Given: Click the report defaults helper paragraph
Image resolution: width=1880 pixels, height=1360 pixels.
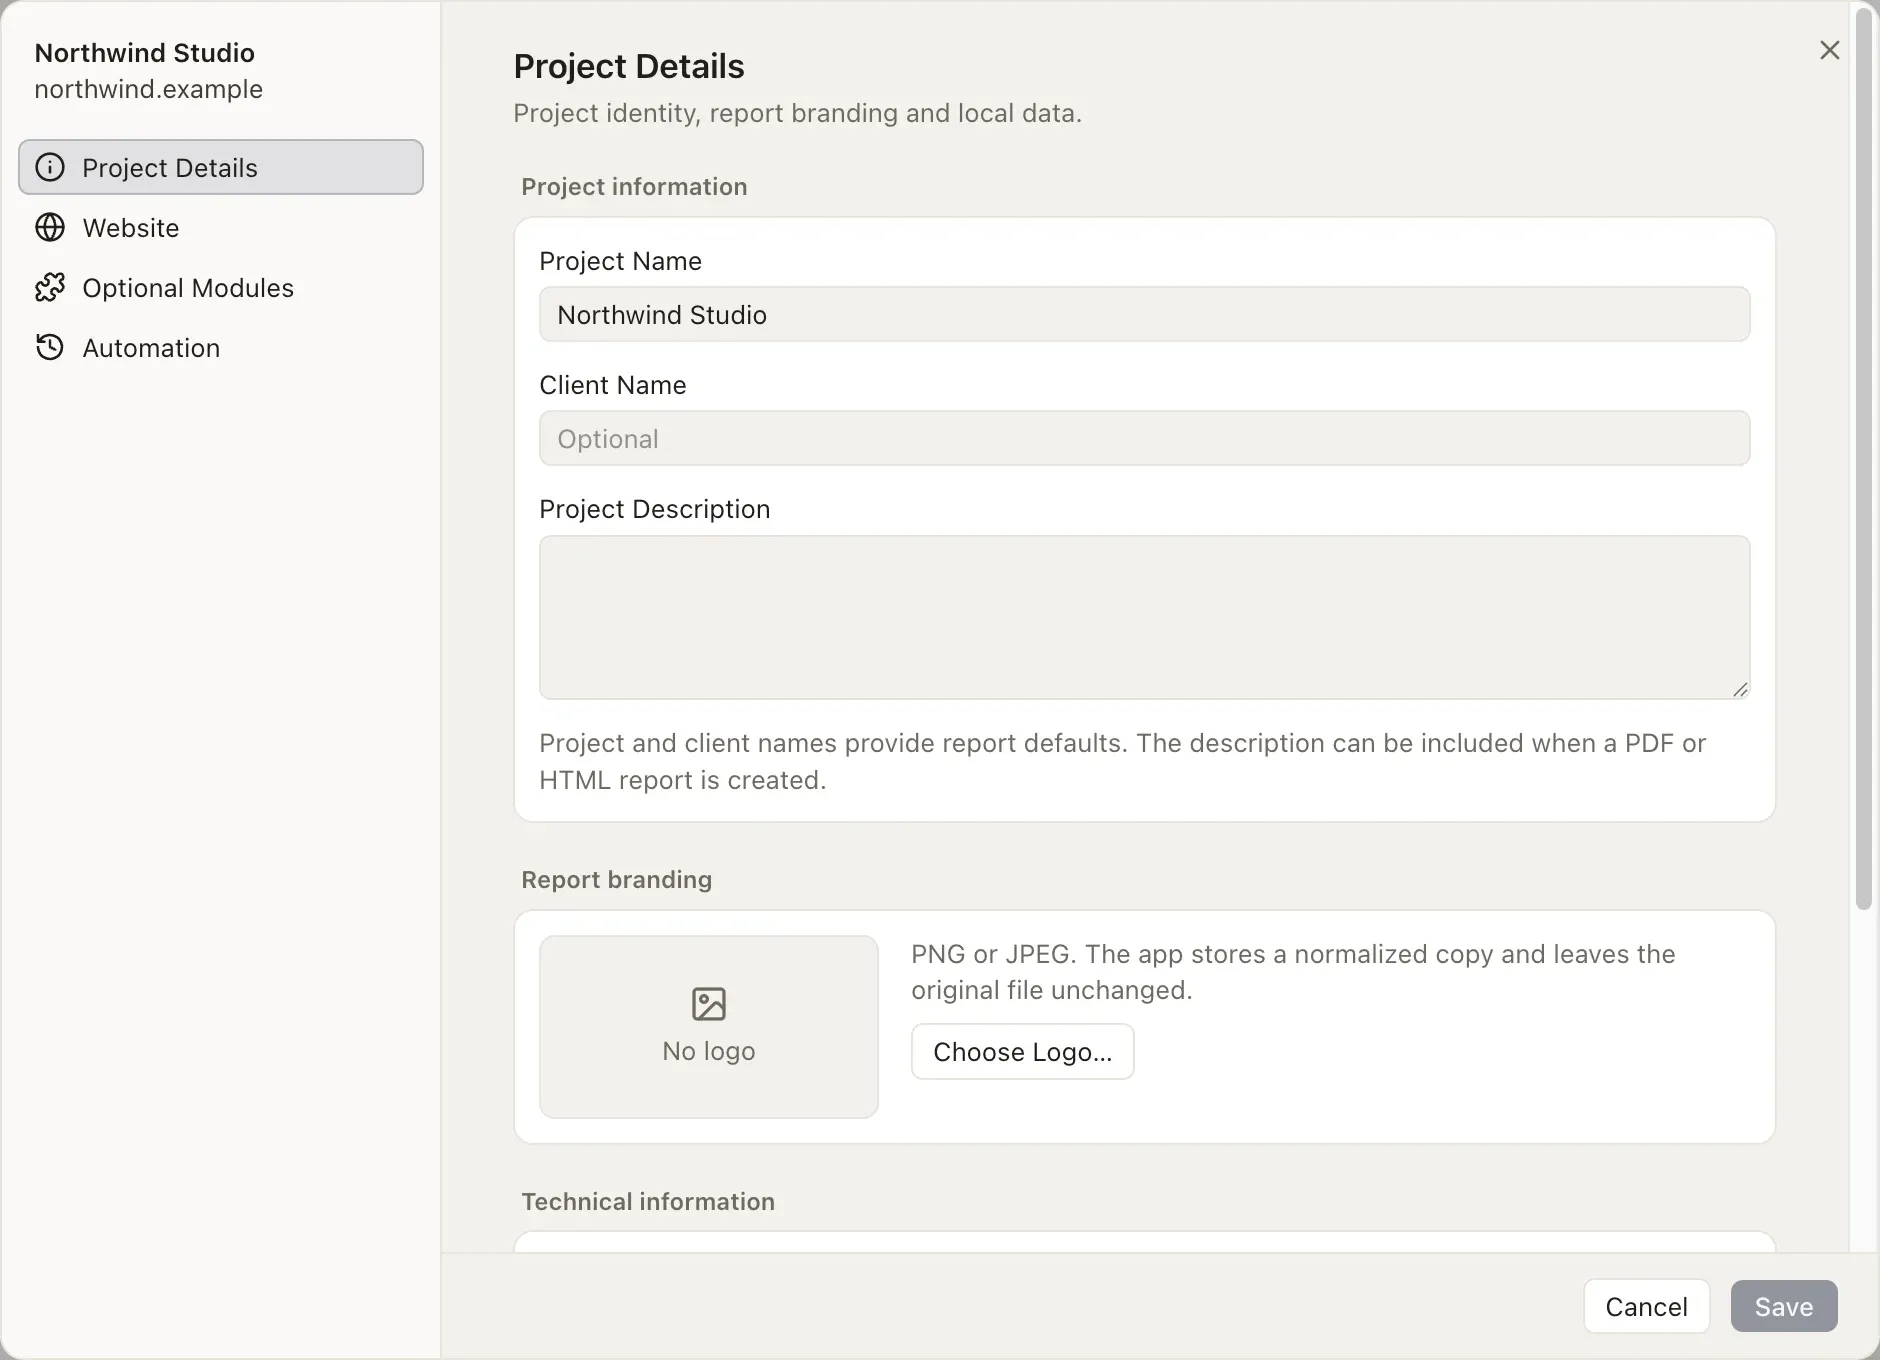Looking at the screenshot, I should pyautogui.click(x=1122, y=762).
